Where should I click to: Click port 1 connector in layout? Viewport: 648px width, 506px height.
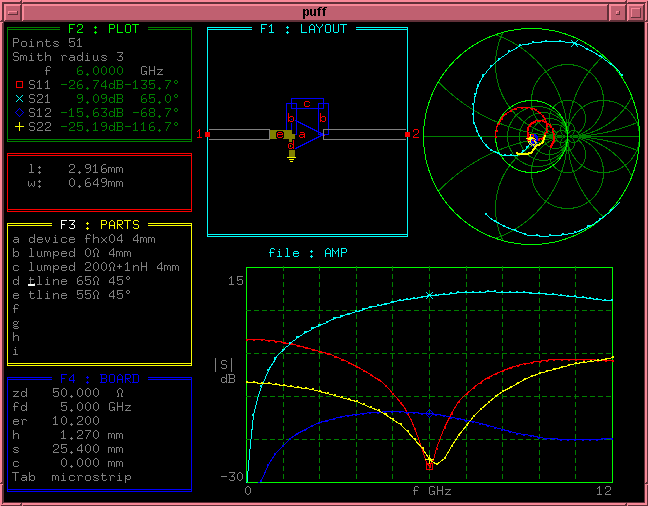click(207, 133)
